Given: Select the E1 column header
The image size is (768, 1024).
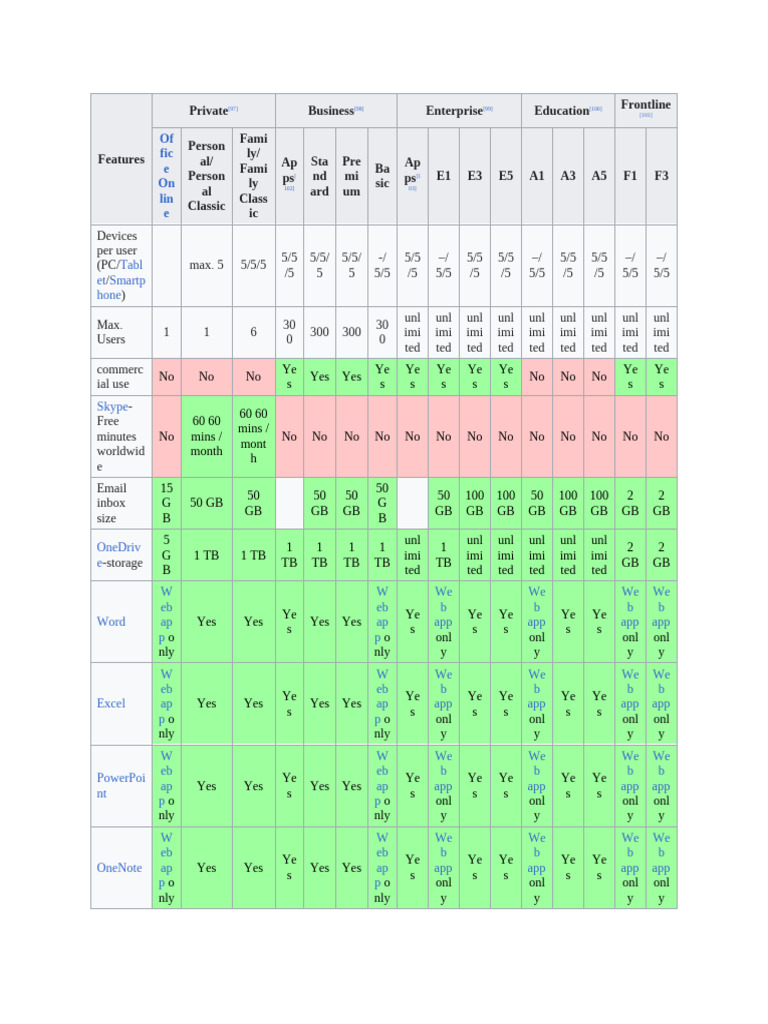Looking at the screenshot, I should click(443, 176).
